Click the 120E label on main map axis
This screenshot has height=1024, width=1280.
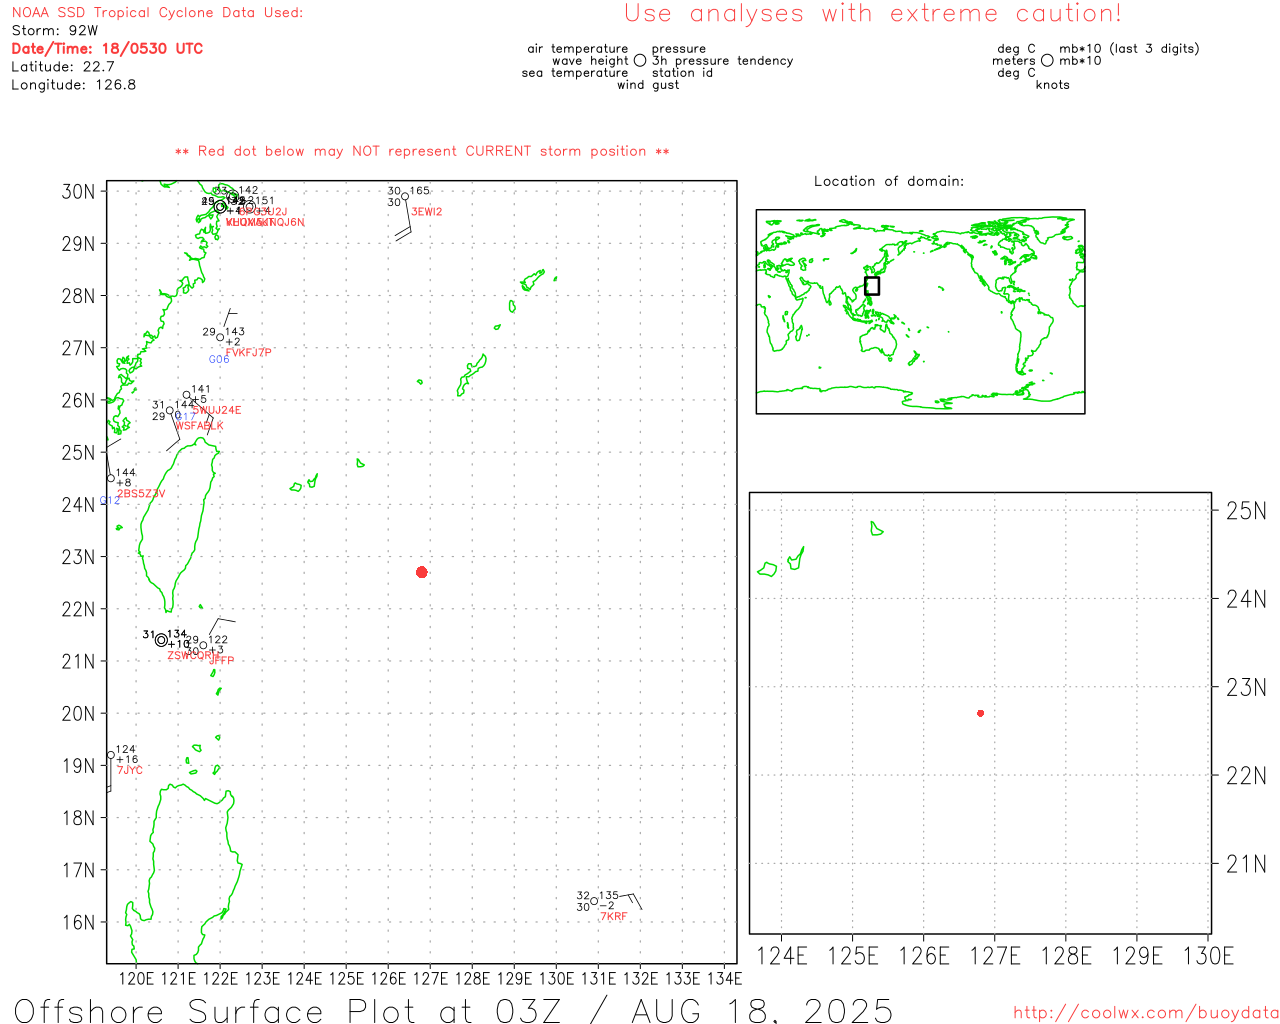point(137,978)
